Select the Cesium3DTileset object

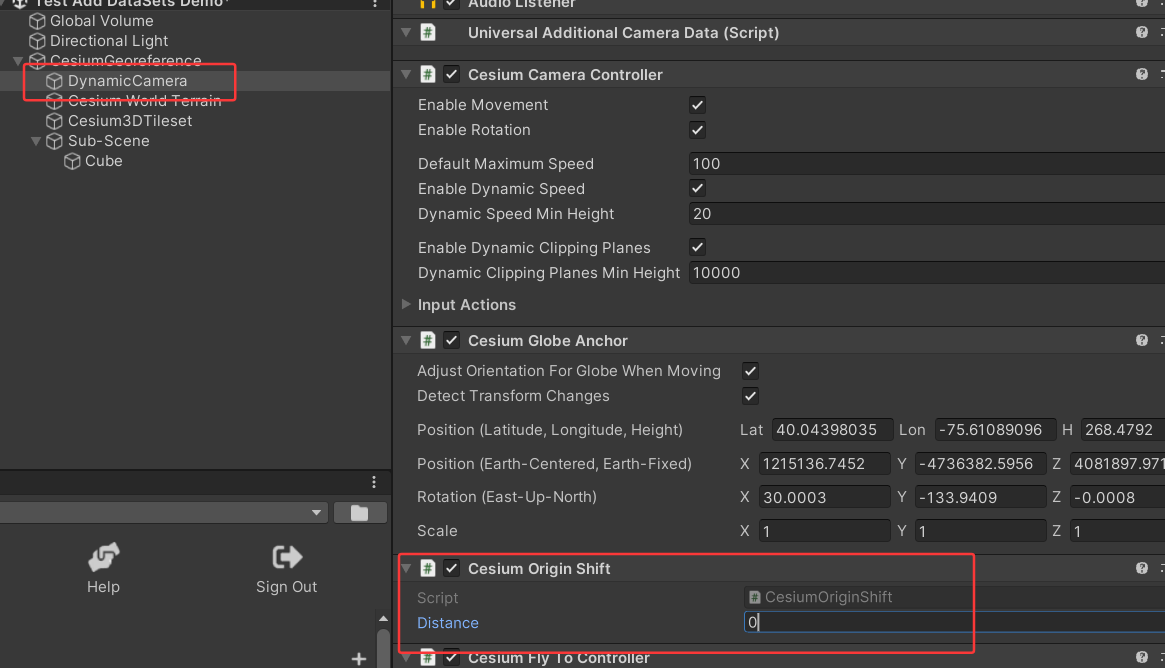click(x=129, y=121)
